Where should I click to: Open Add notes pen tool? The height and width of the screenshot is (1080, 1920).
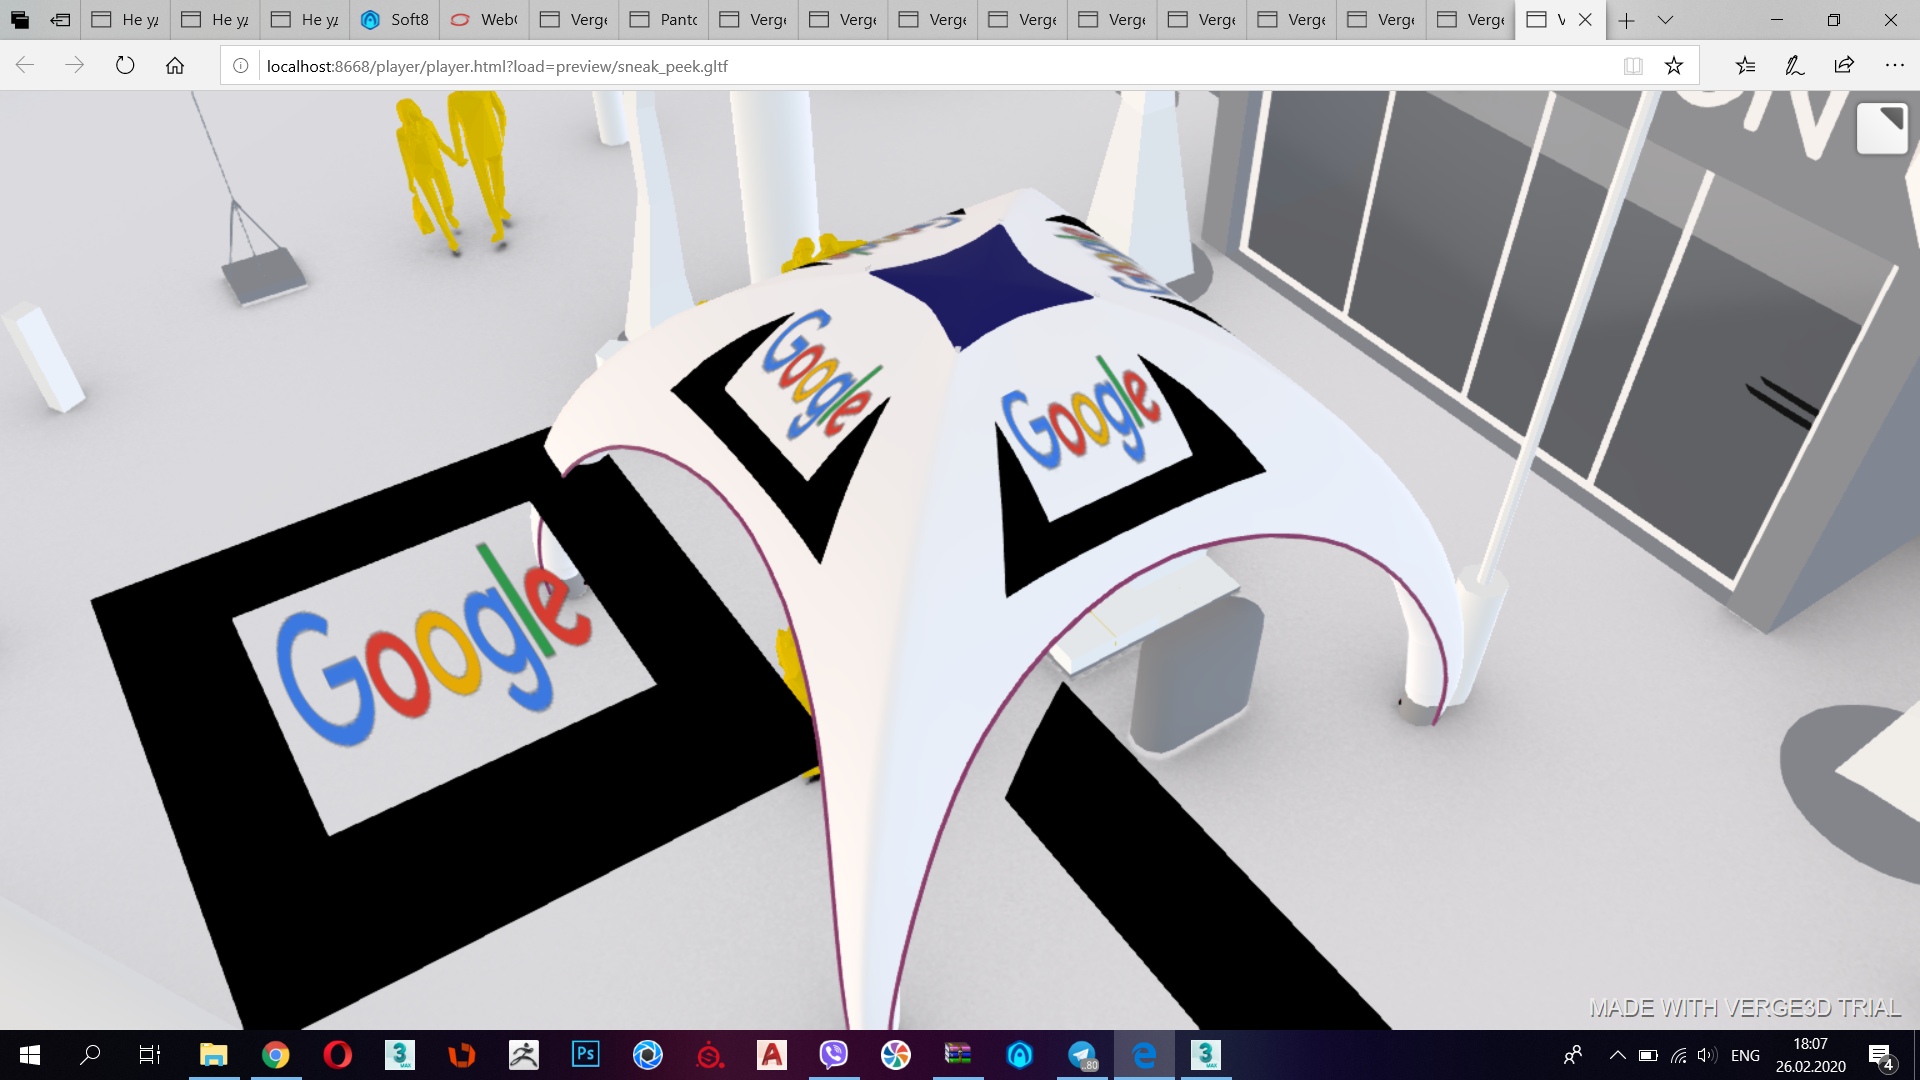point(1795,66)
